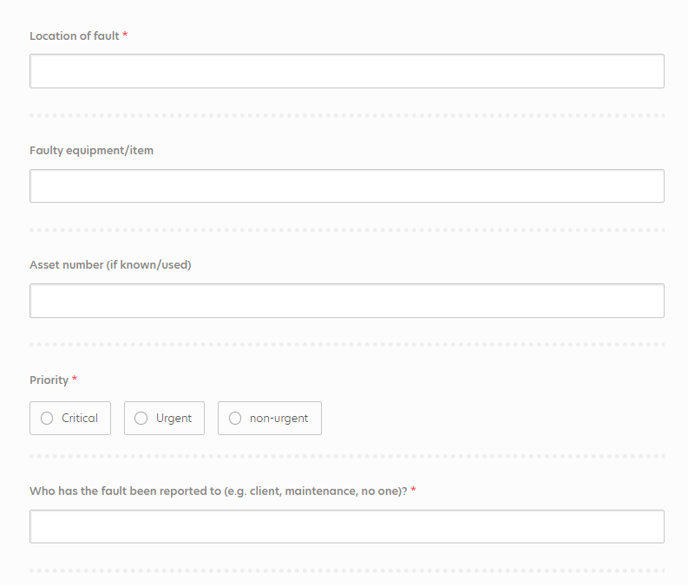Screen dimensions: 688x585
Task: Click the "Location of fault" field label
Action: [74, 36]
